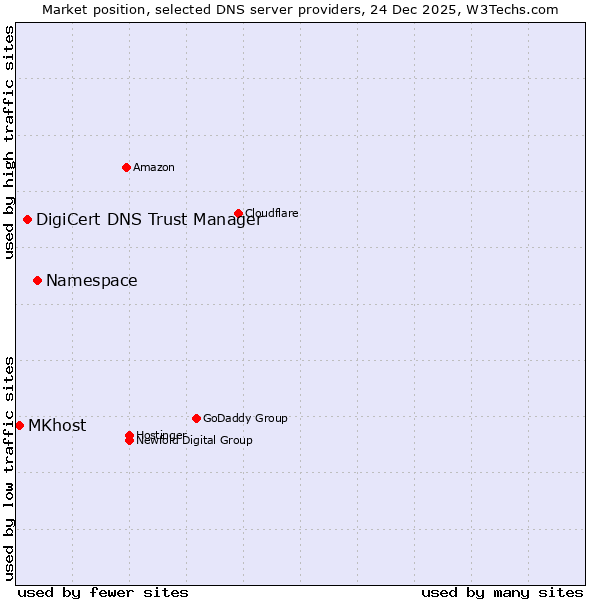Image resolution: width=600 pixels, height=600 pixels.
Task: Click the Amazon data point marker
Action: point(127,168)
